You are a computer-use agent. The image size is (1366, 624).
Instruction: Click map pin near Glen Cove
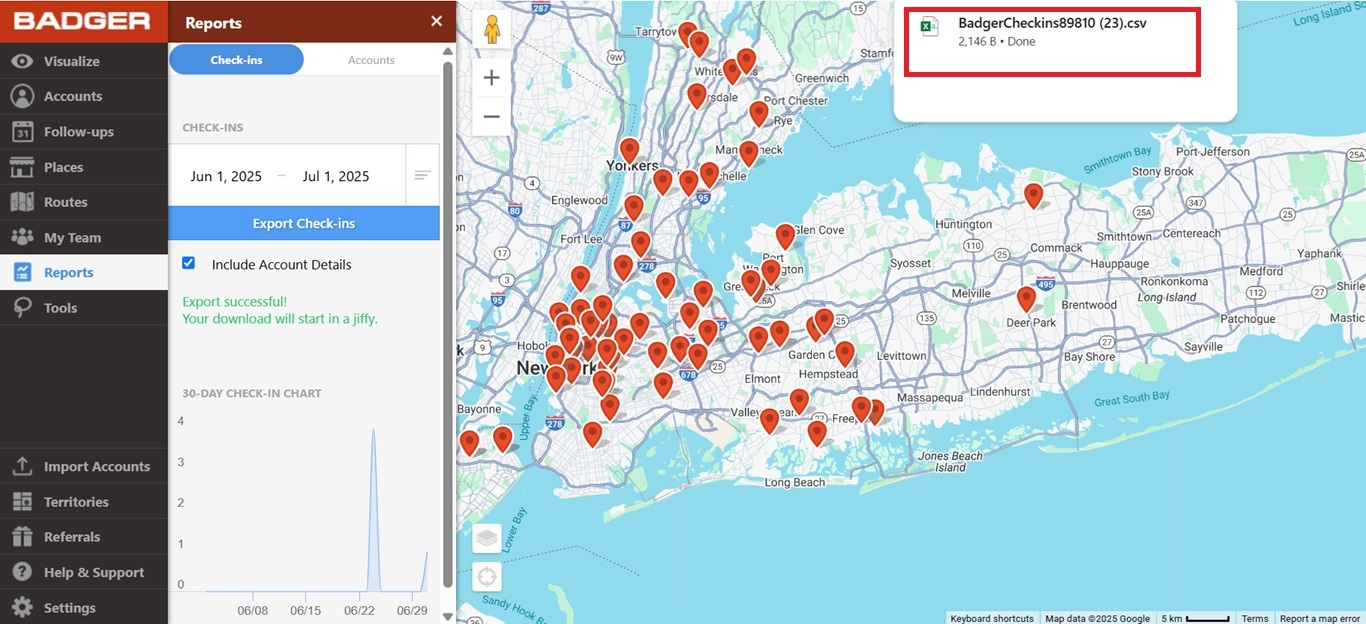pyautogui.click(x=785, y=235)
